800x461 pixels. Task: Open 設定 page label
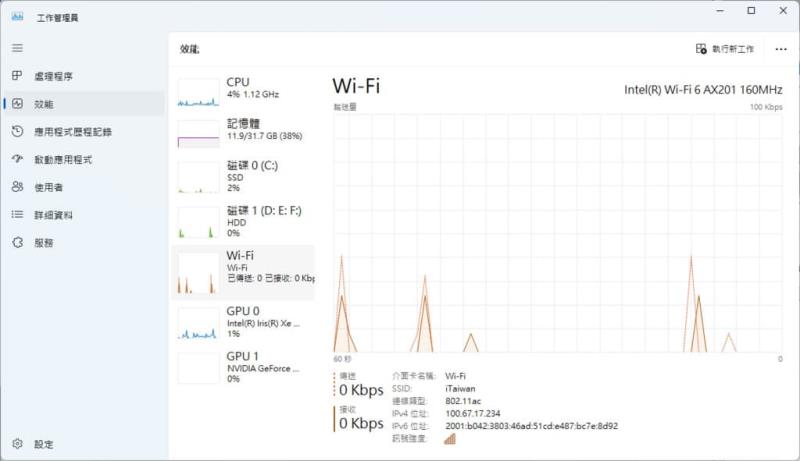pyautogui.click(x=44, y=444)
